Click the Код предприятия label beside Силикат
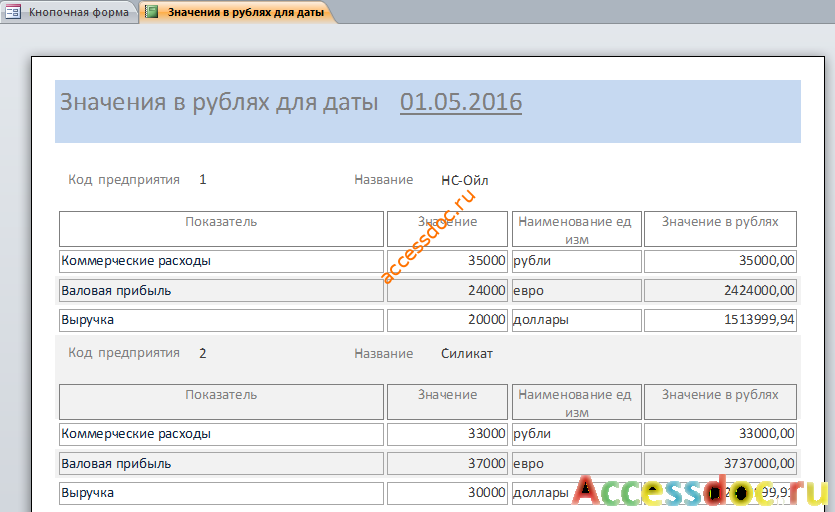The image size is (835, 512). pyautogui.click(x=124, y=353)
